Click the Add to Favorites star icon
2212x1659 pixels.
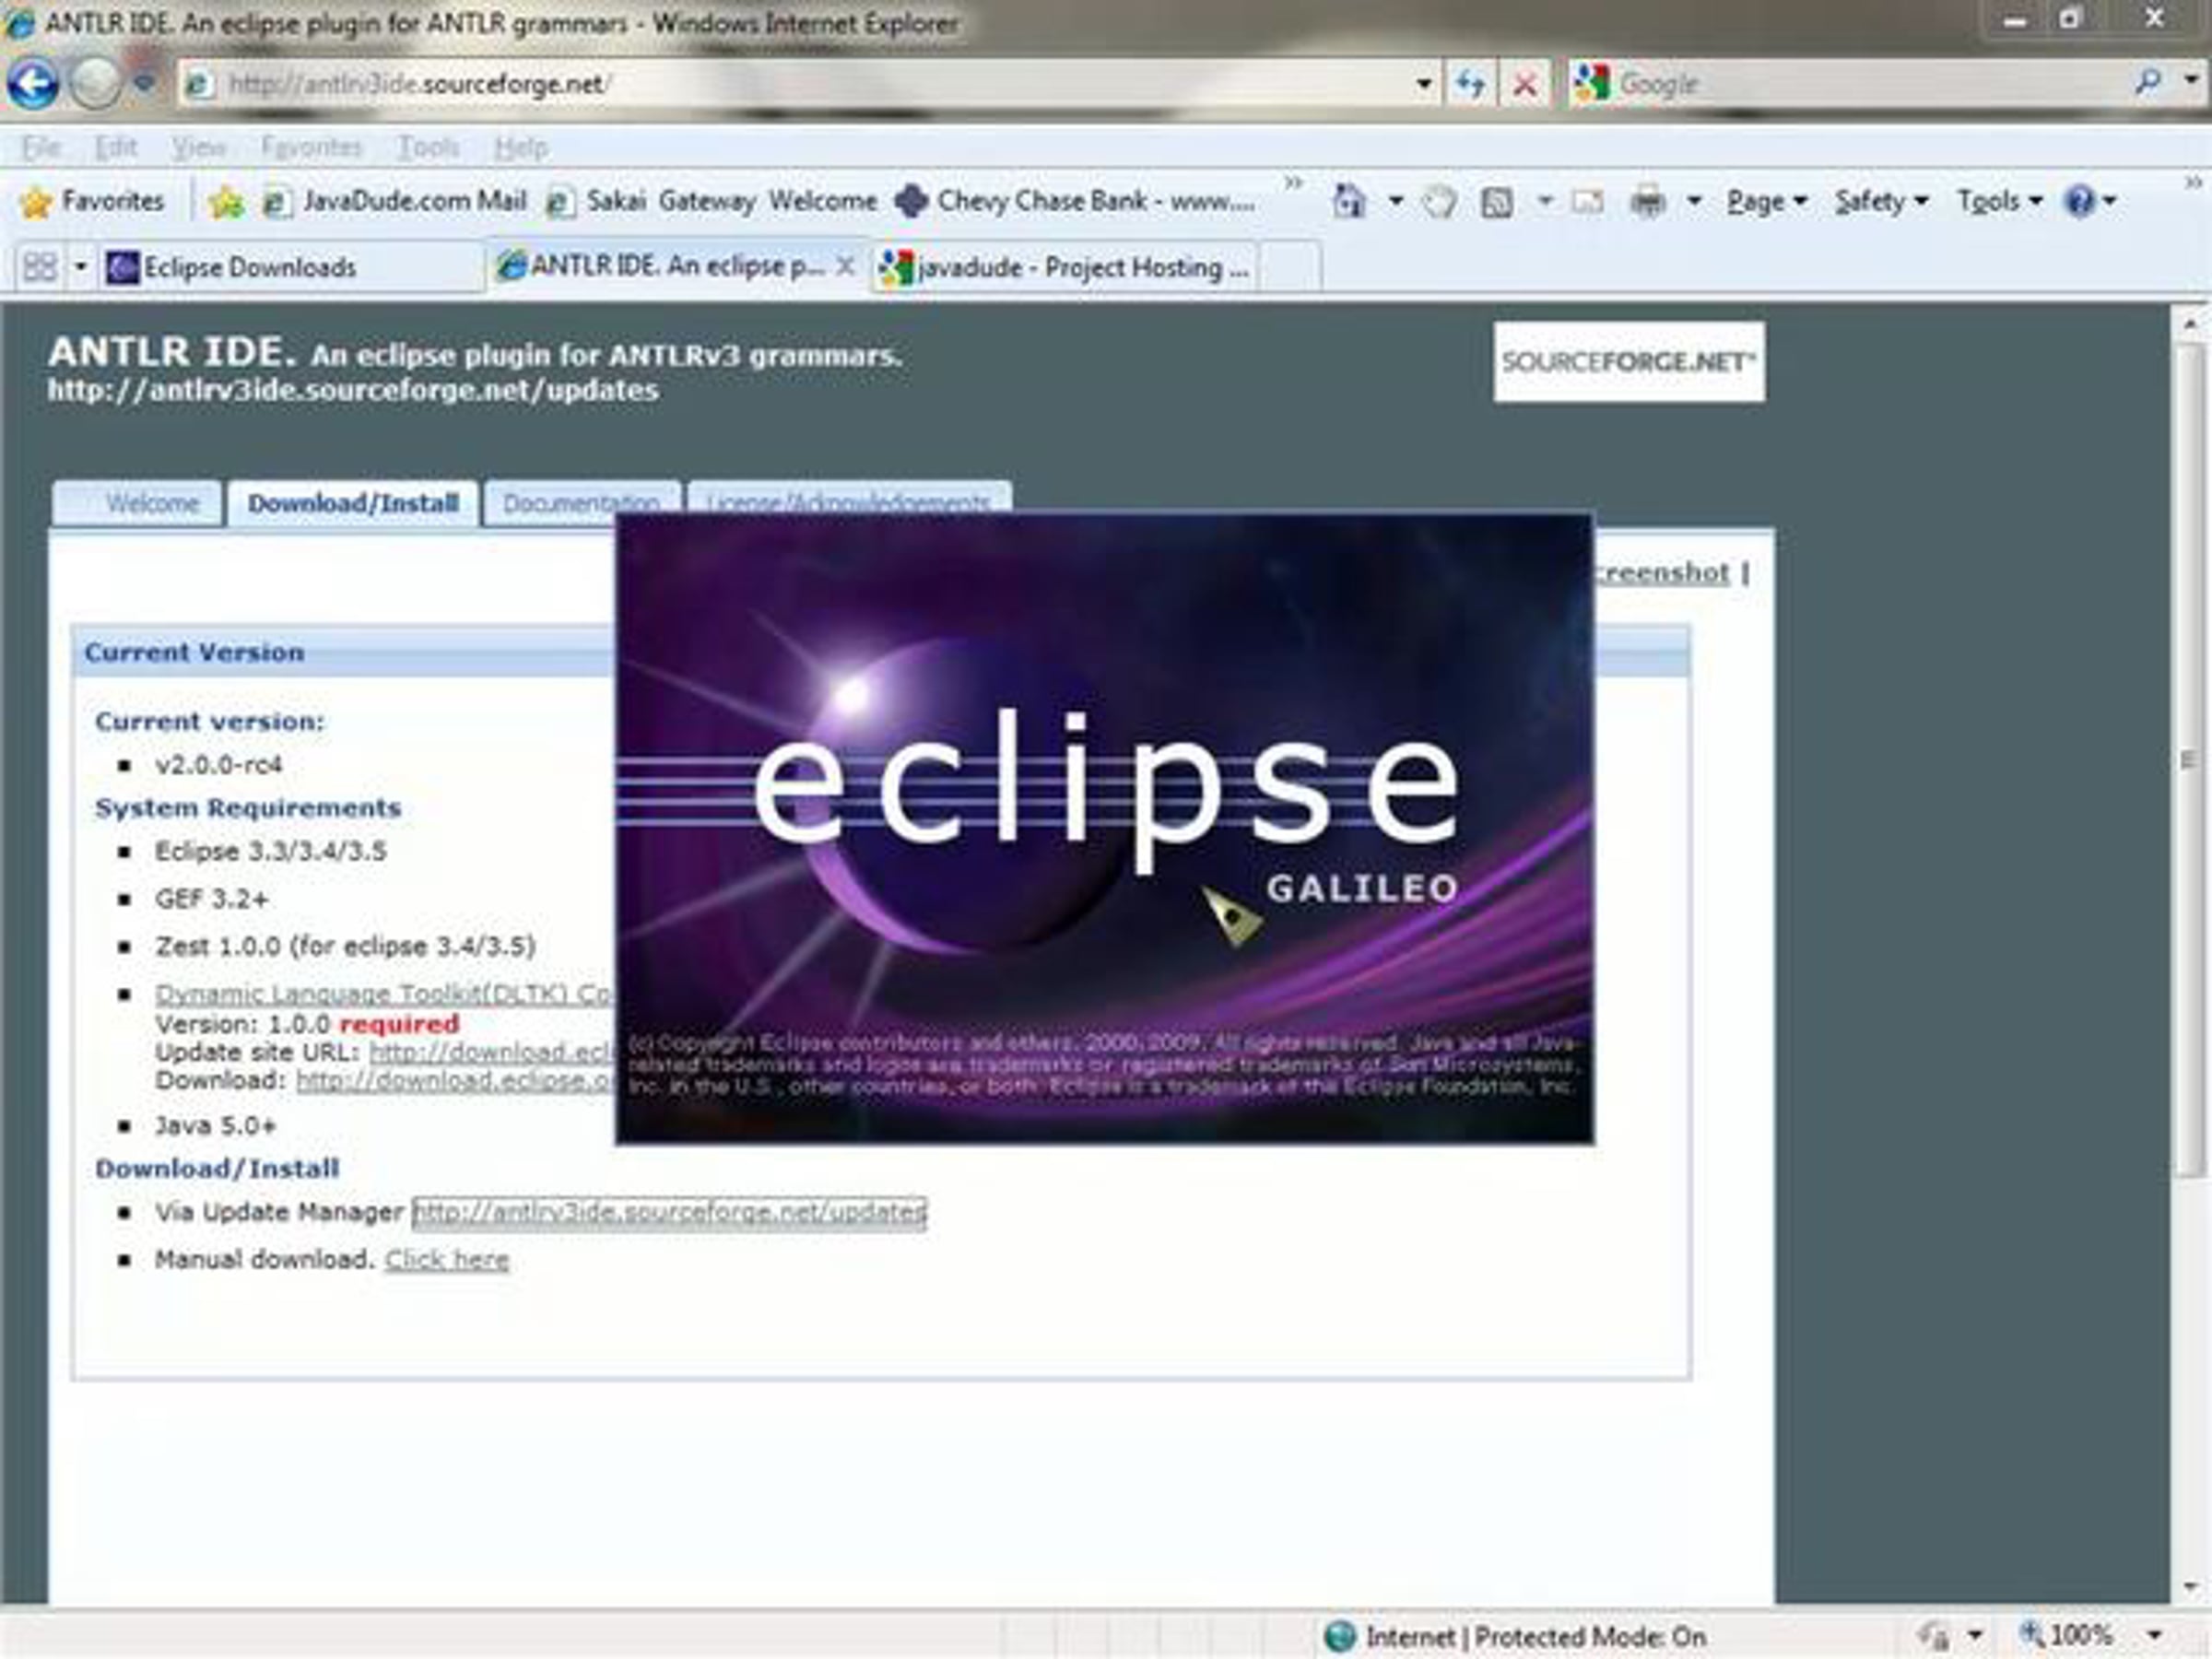(227, 202)
